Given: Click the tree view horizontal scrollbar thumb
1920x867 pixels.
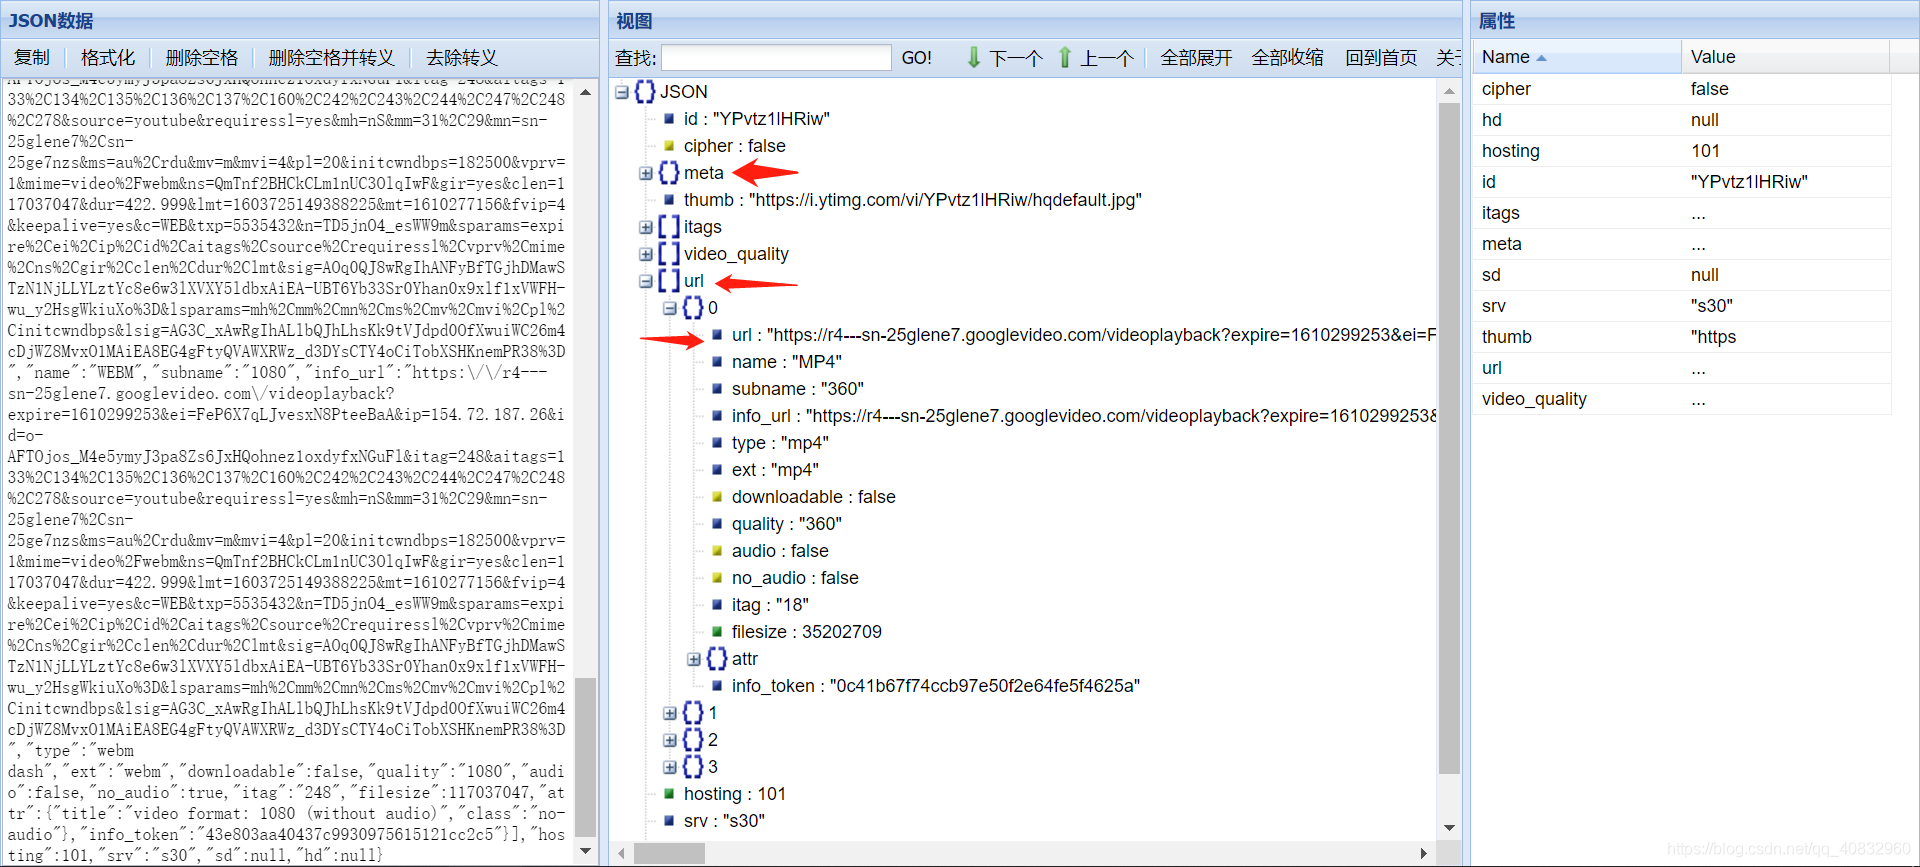Looking at the screenshot, I should tap(669, 854).
